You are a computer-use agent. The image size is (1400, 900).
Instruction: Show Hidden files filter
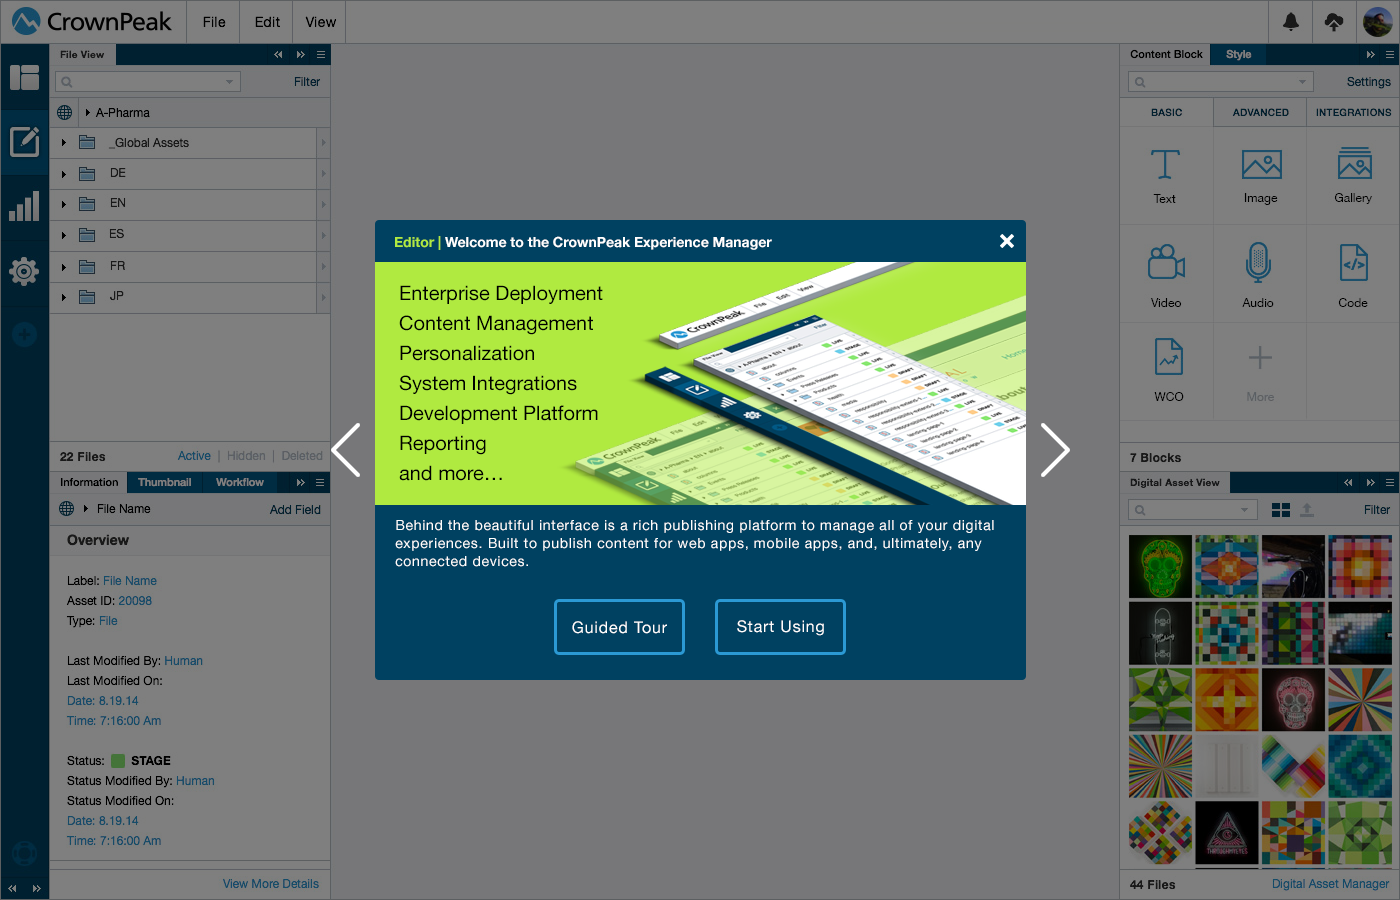(246, 456)
